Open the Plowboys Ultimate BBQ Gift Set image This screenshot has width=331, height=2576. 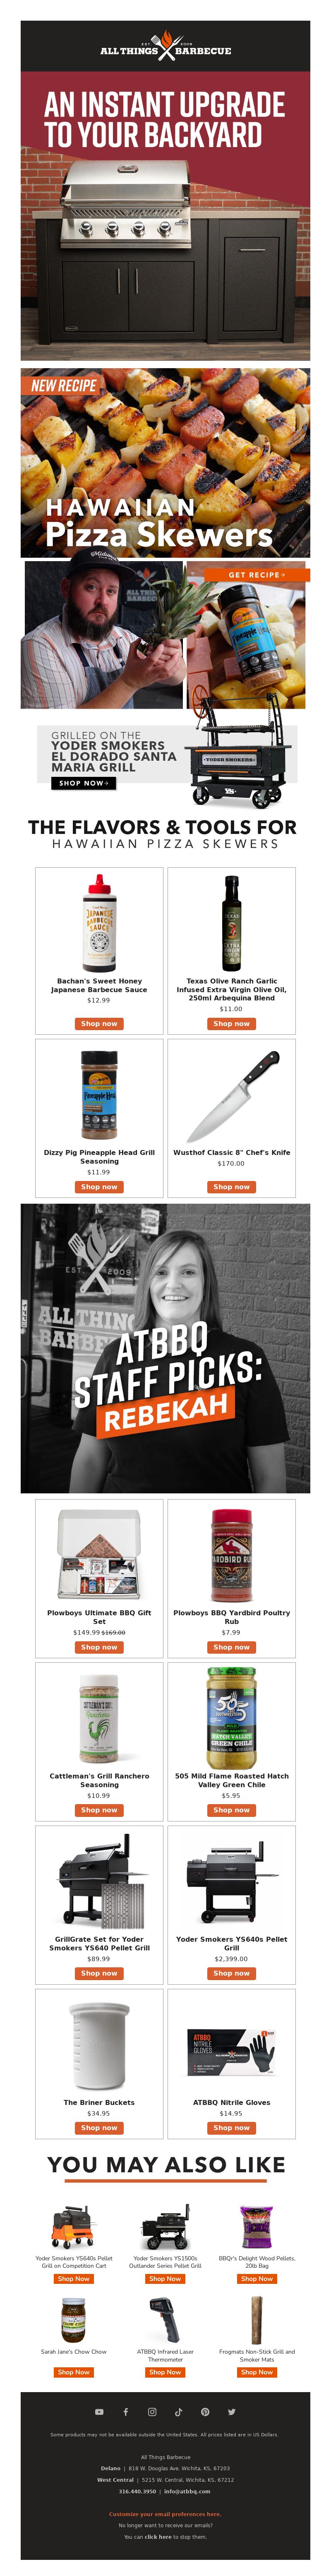99,1555
